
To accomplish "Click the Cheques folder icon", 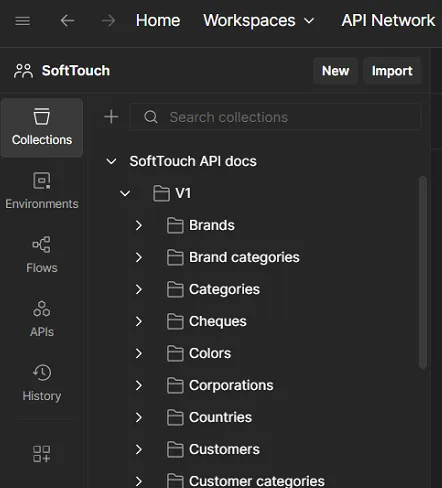I will click(x=175, y=321).
